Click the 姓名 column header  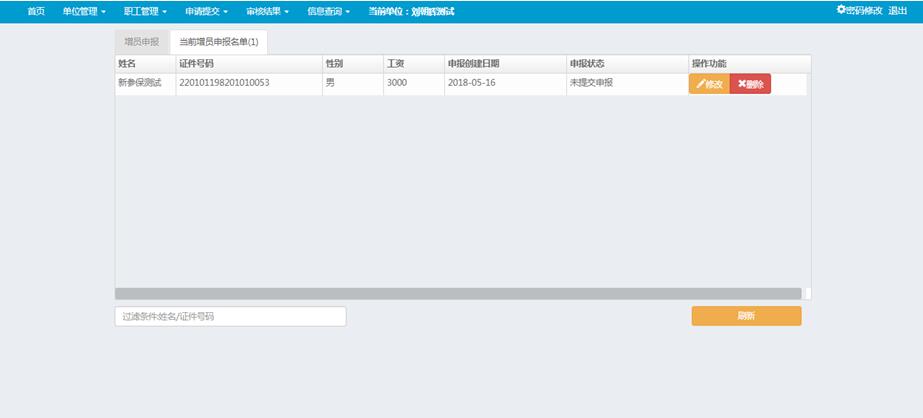coord(127,64)
